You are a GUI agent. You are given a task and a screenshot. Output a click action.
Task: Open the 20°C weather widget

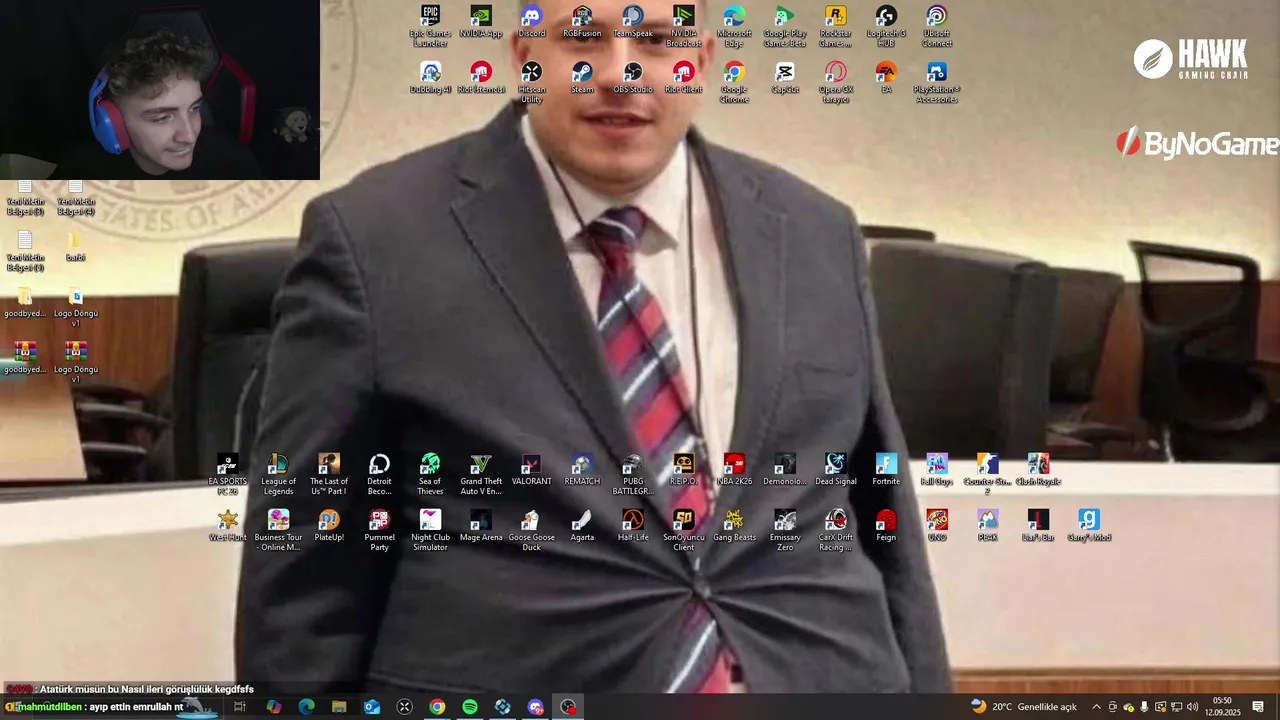click(x=1023, y=707)
